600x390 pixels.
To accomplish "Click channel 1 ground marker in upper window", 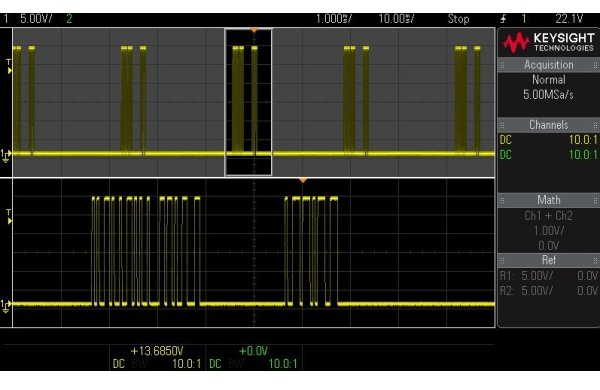I will (6, 155).
